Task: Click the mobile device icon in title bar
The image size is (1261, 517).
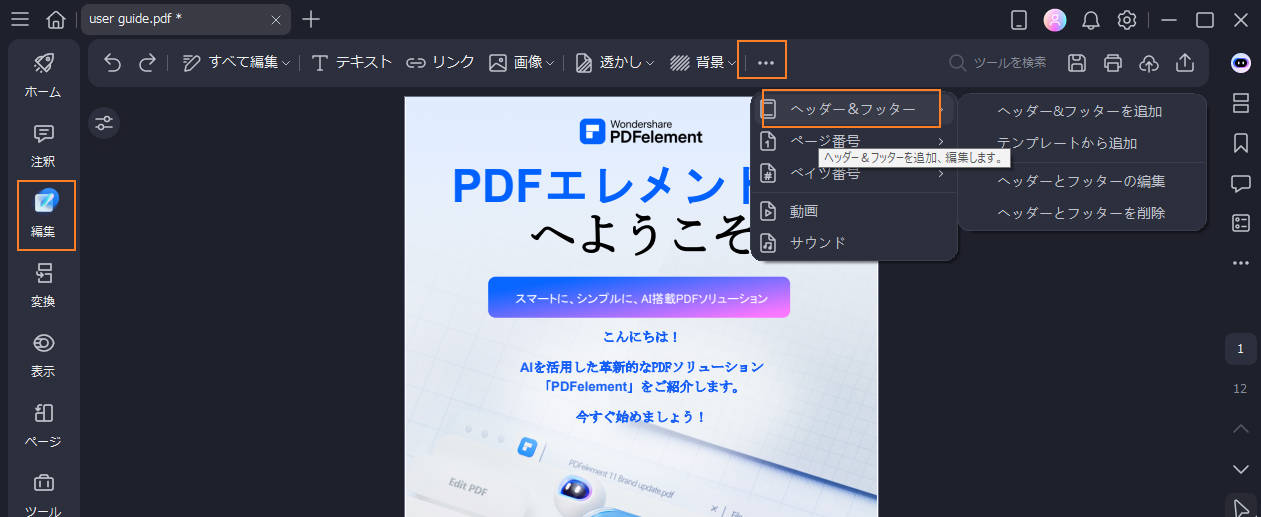Action: [x=1019, y=20]
